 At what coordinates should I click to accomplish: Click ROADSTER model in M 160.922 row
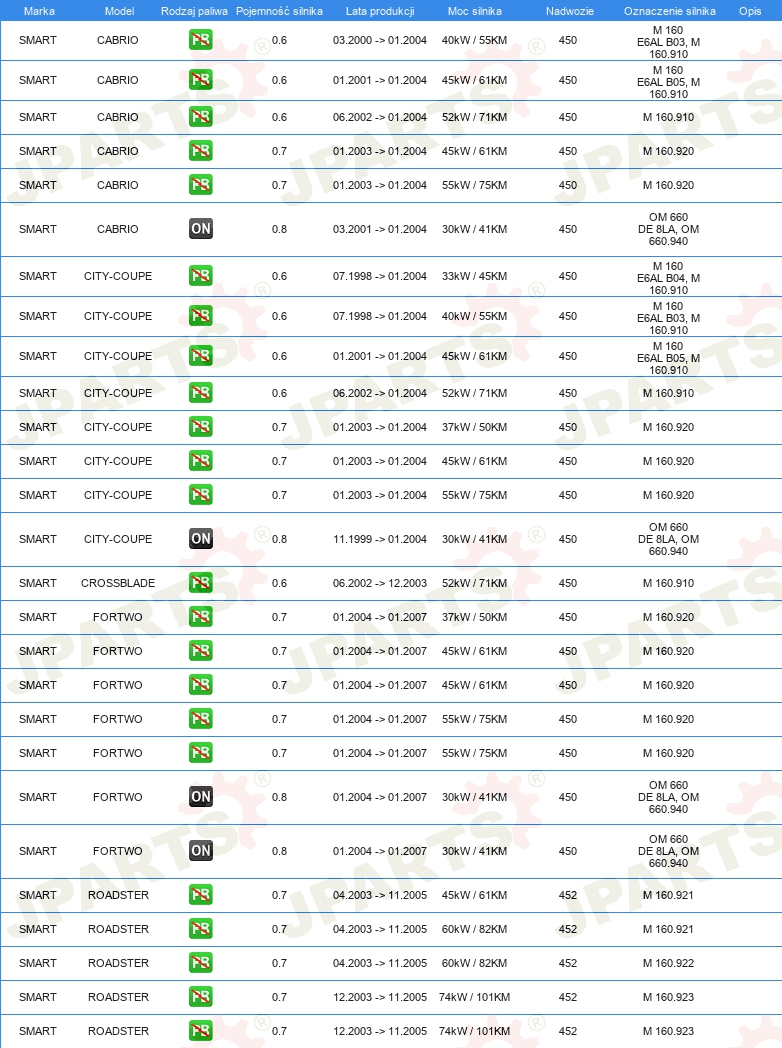(118, 963)
